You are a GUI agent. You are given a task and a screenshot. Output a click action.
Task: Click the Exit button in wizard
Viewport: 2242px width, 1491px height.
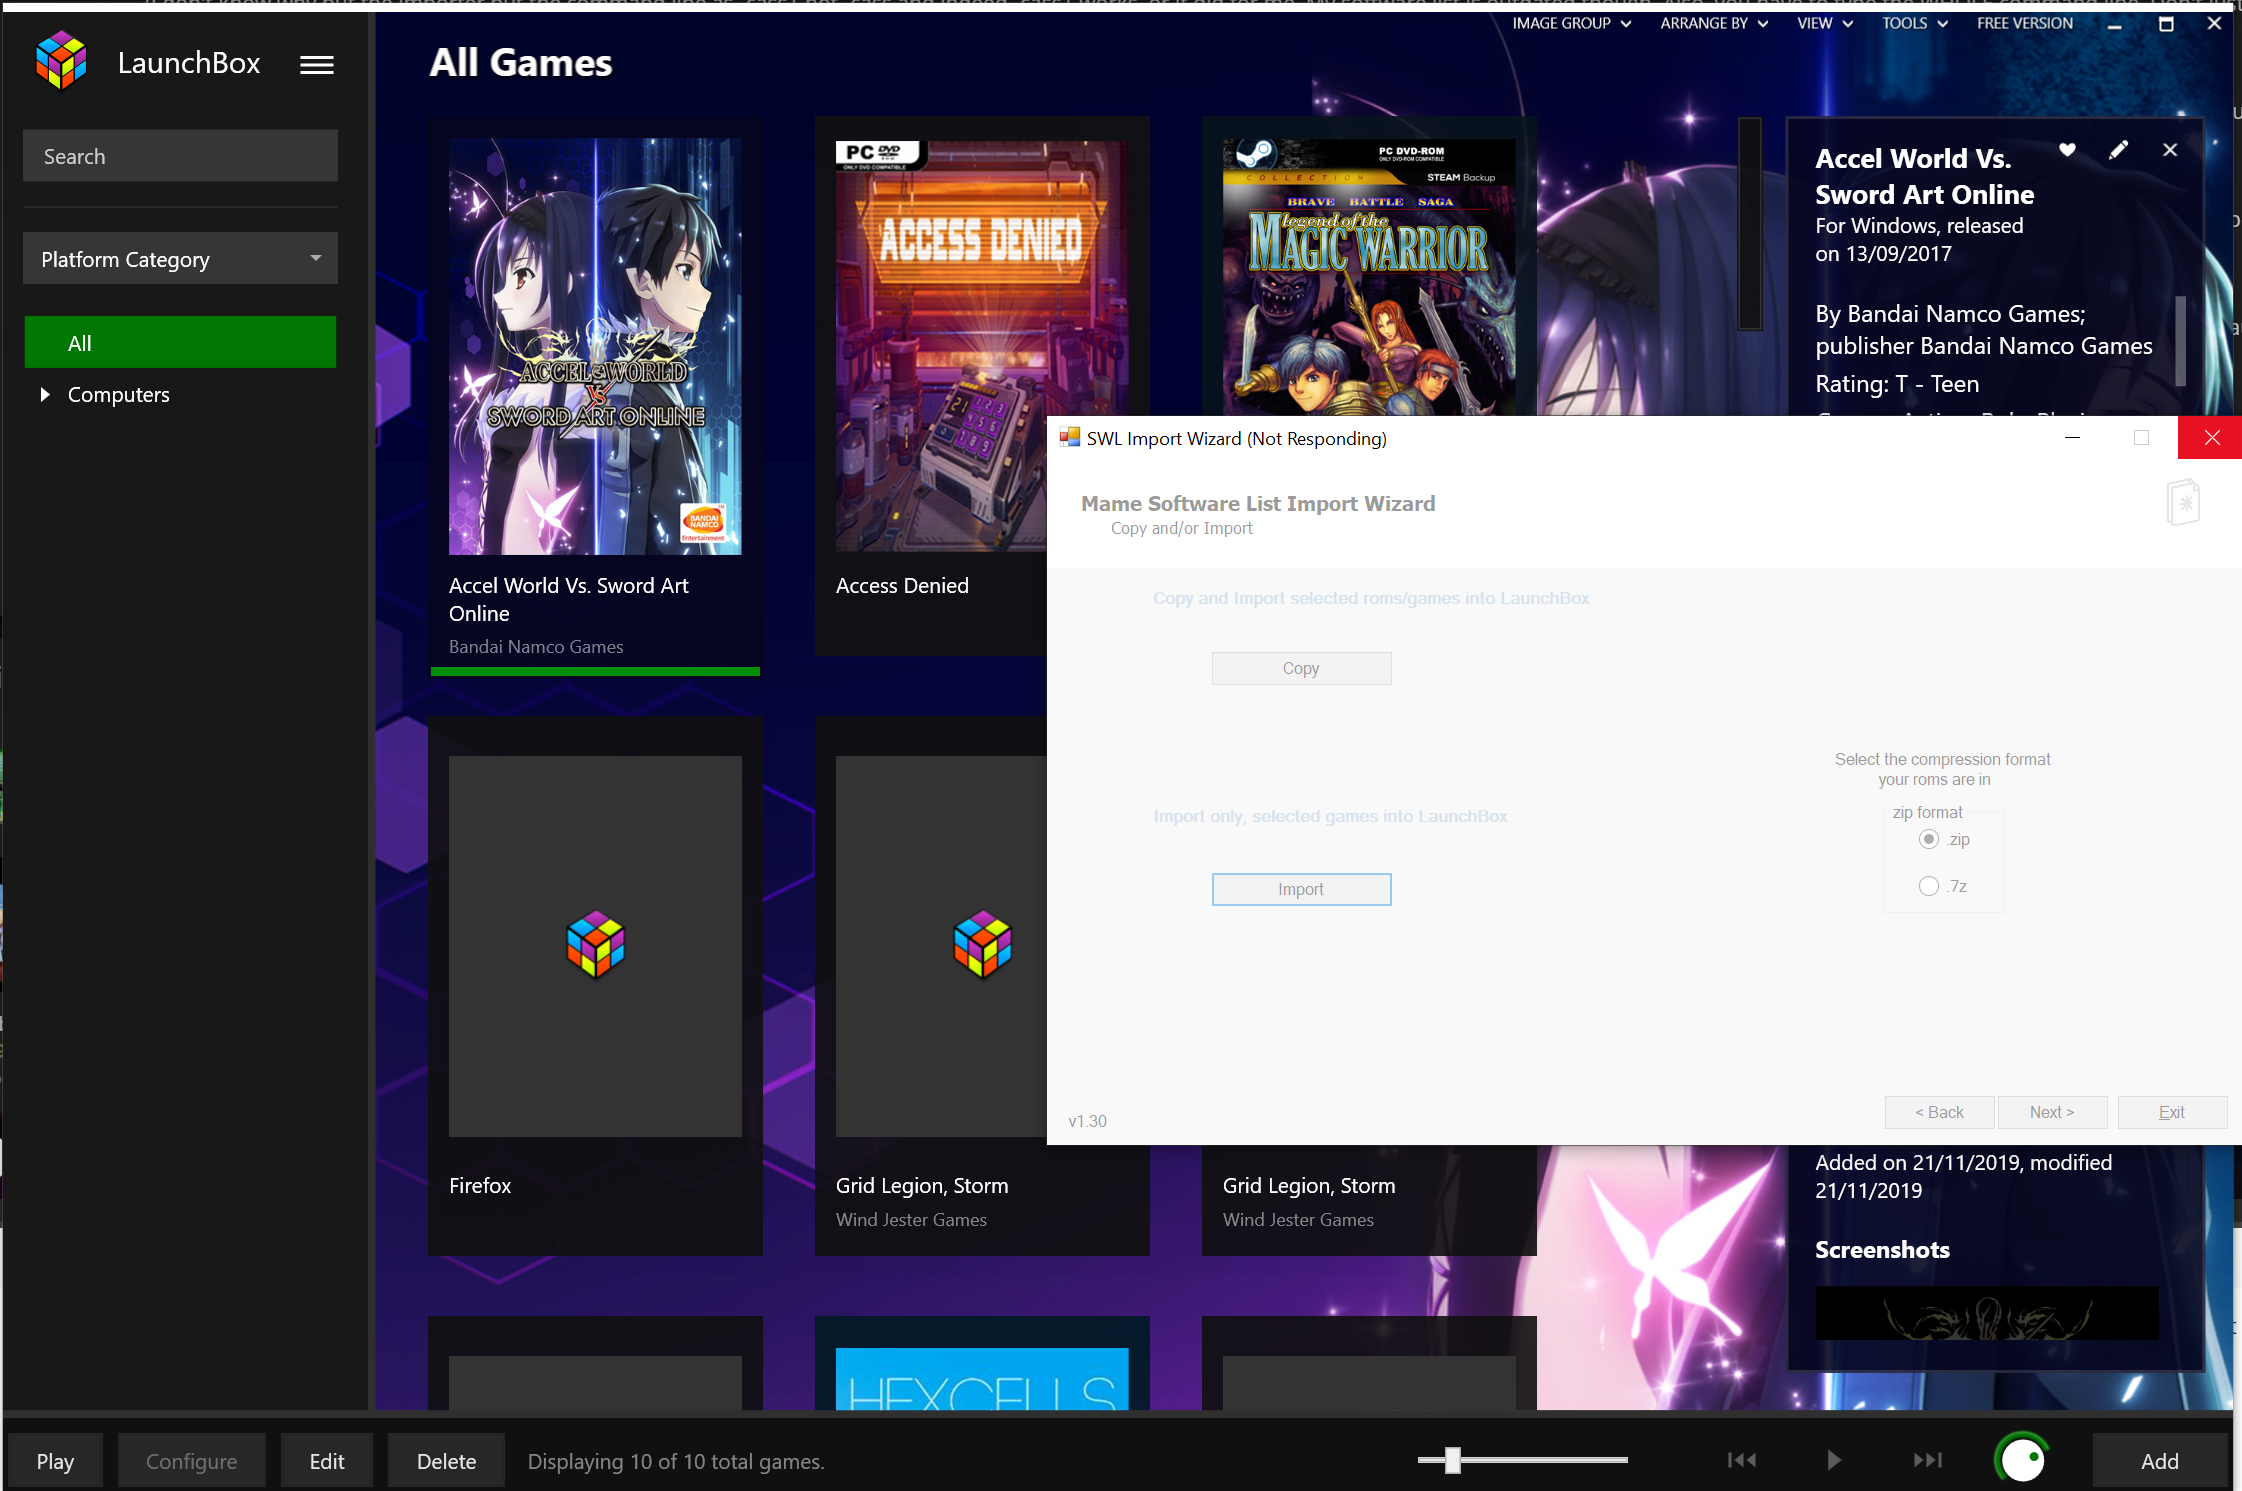(x=2171, y=1112)
